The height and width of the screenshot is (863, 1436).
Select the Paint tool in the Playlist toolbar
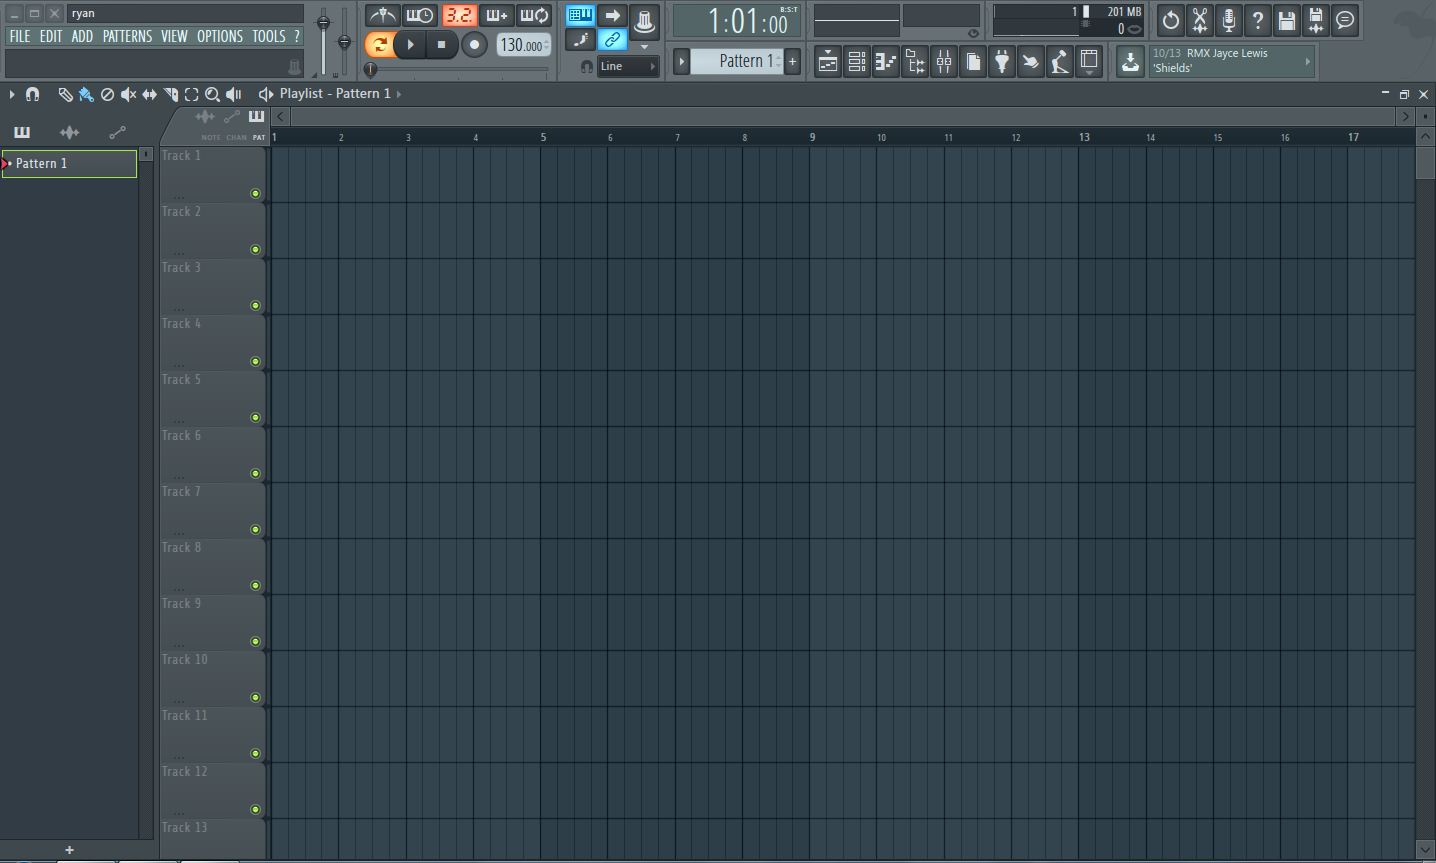coord(85,94)
